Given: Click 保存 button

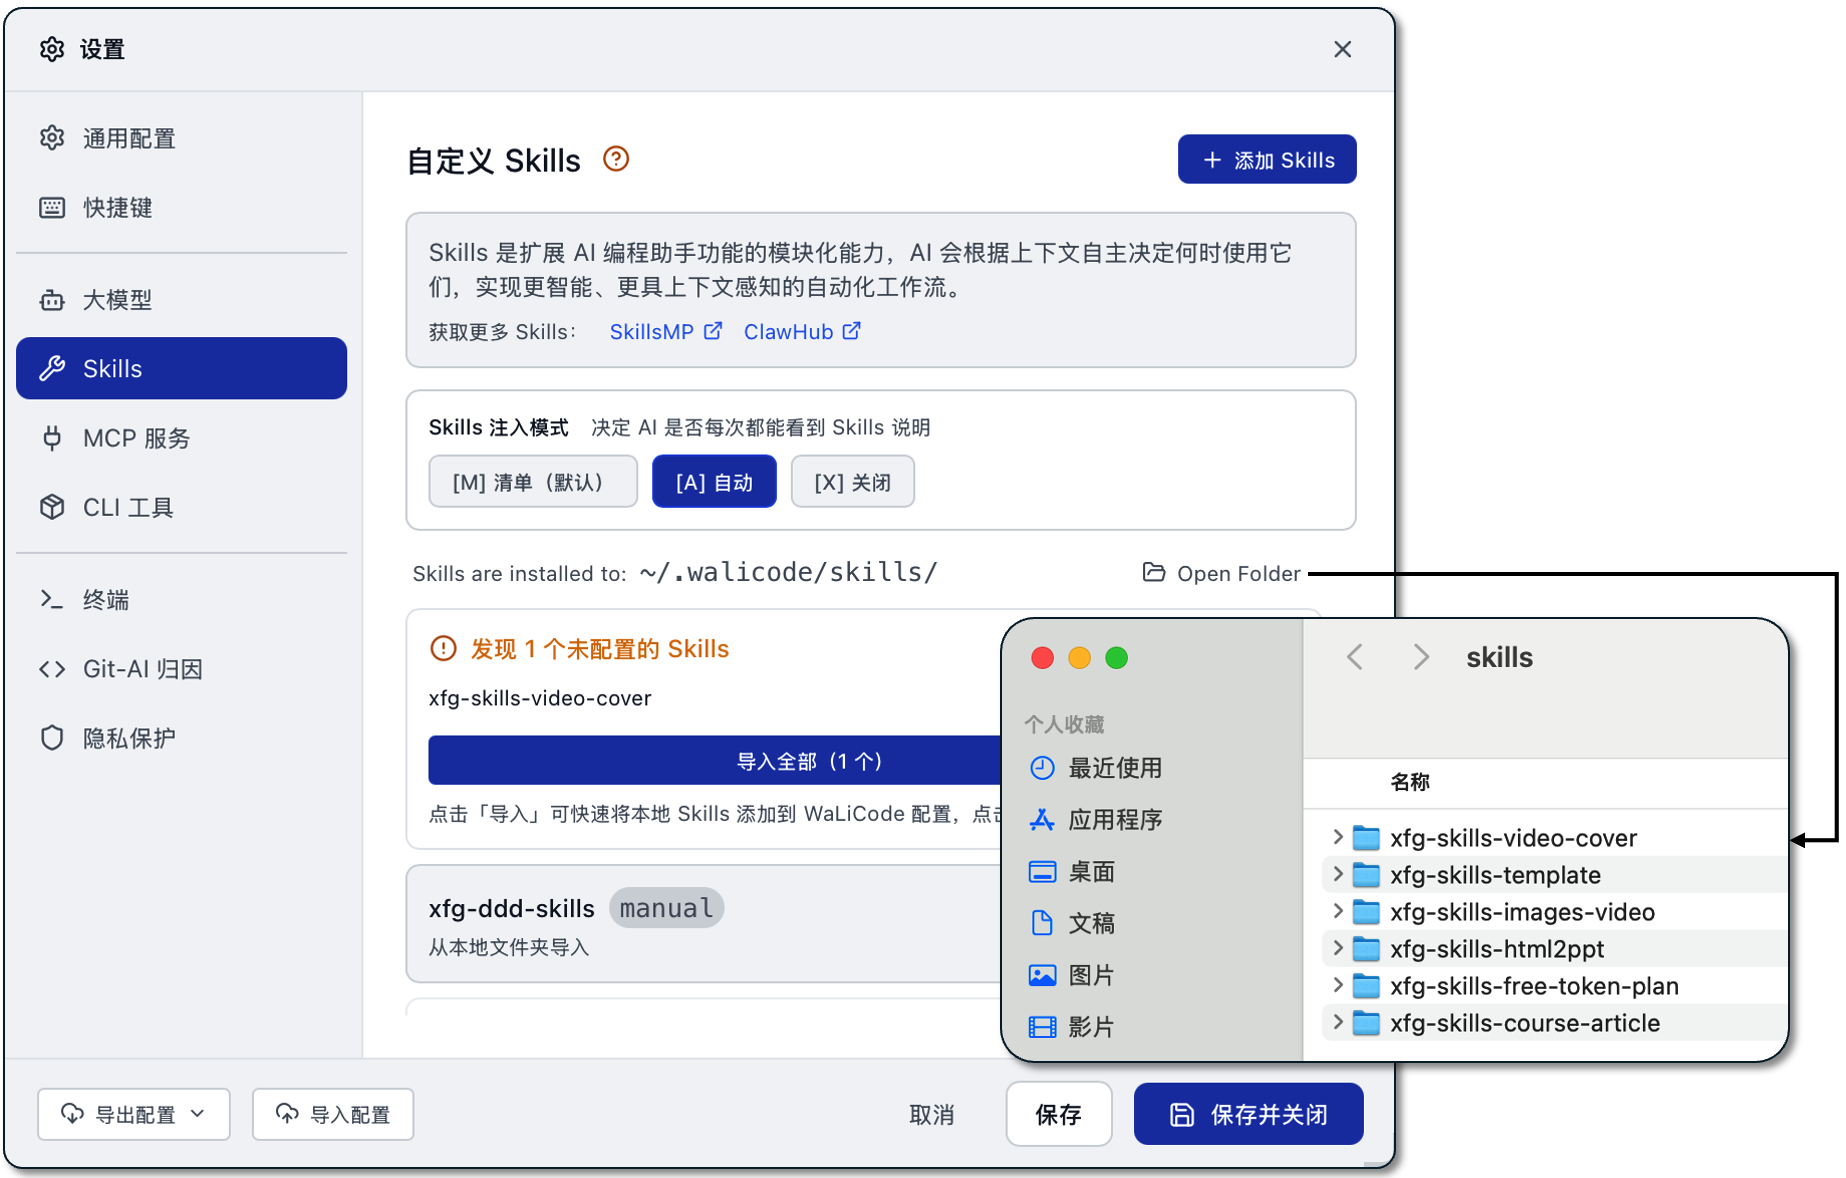Looking at the screenshot, I should pos(1058,1114).
